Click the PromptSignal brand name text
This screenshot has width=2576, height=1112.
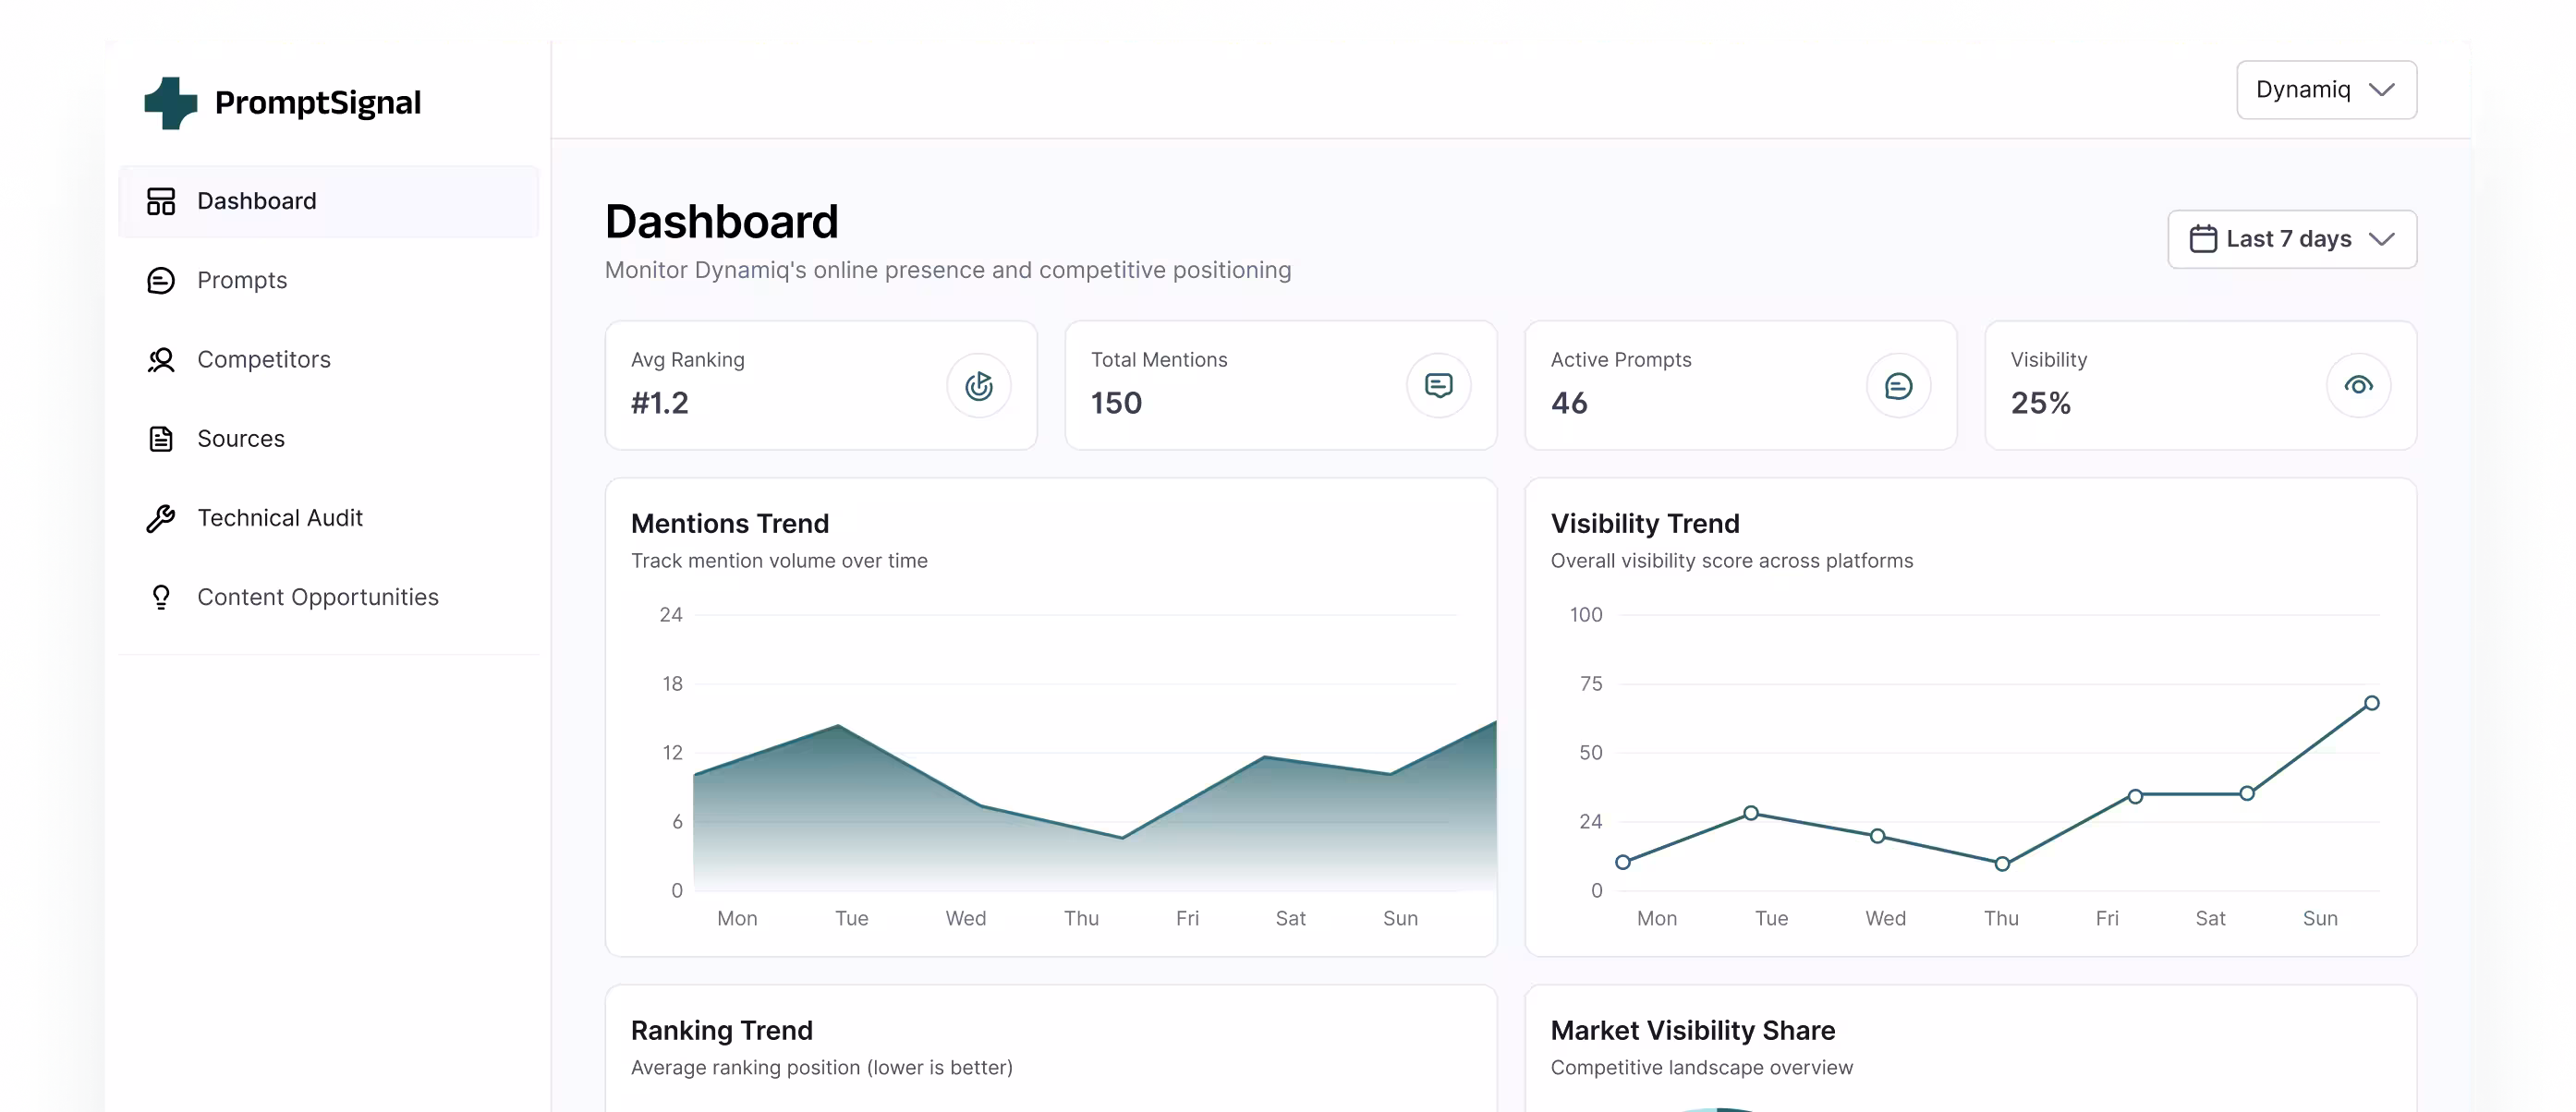(x=318, y=103)
